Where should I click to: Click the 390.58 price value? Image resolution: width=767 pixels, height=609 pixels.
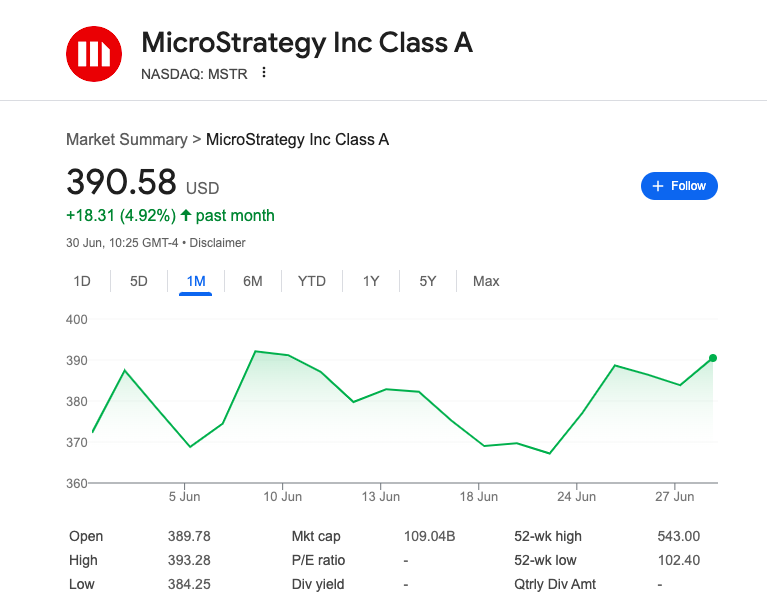point(121,183)
